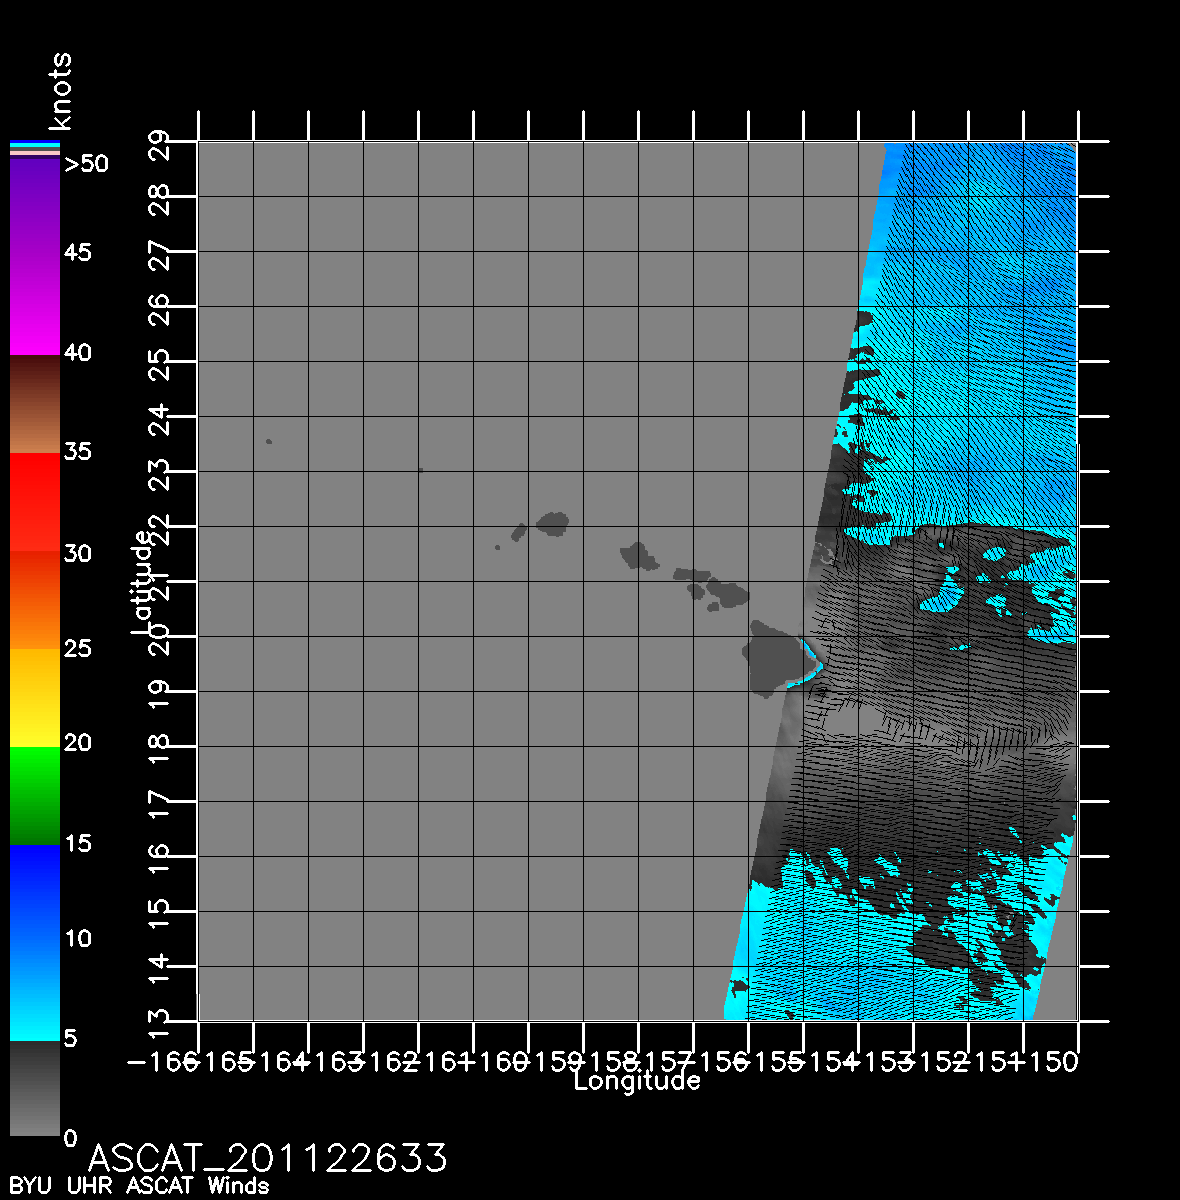Click the ">50" label on the color scale
Screen dimensions: 1180x1200
click(86, 164)
